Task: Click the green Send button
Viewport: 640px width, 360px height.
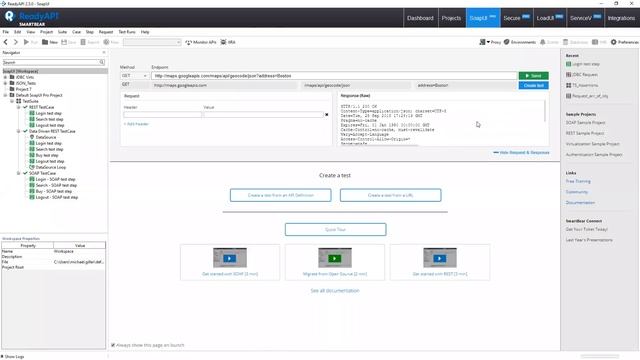Action: point(533,76)
